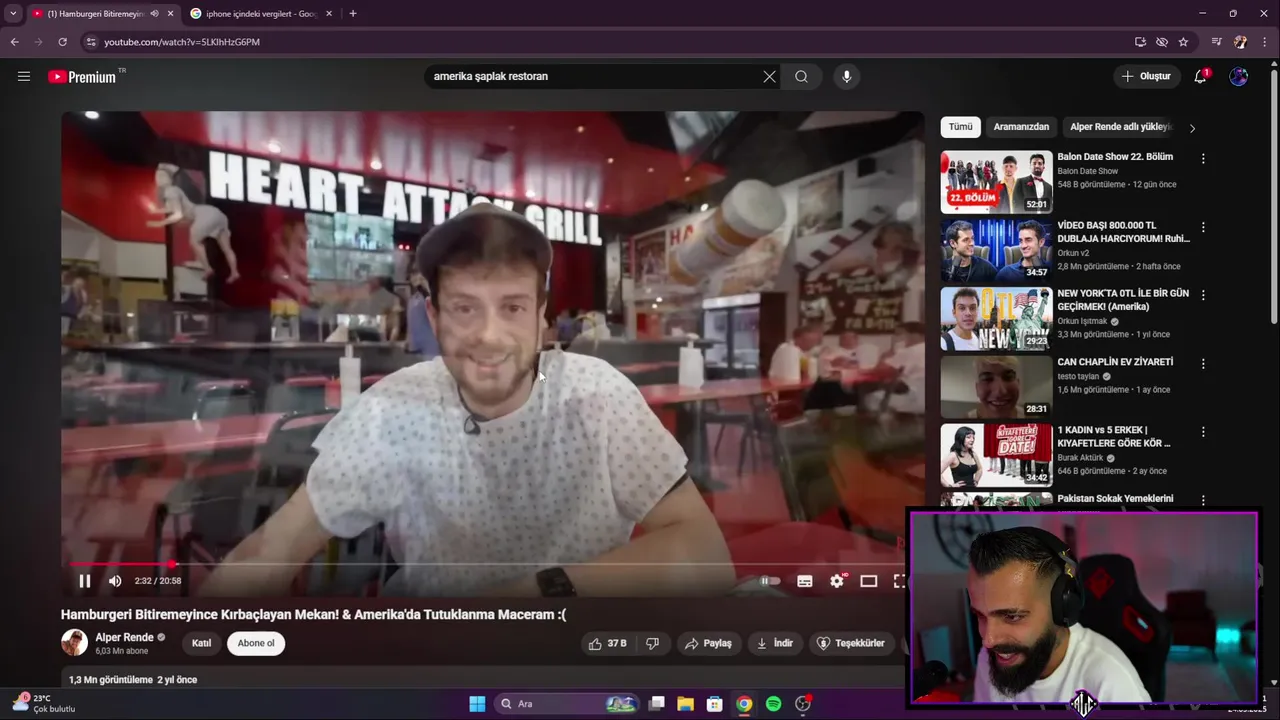Viewport: 1280px width, 720px height.
Task: Subscribe with the Abone ol button
Action: point(256,643)
